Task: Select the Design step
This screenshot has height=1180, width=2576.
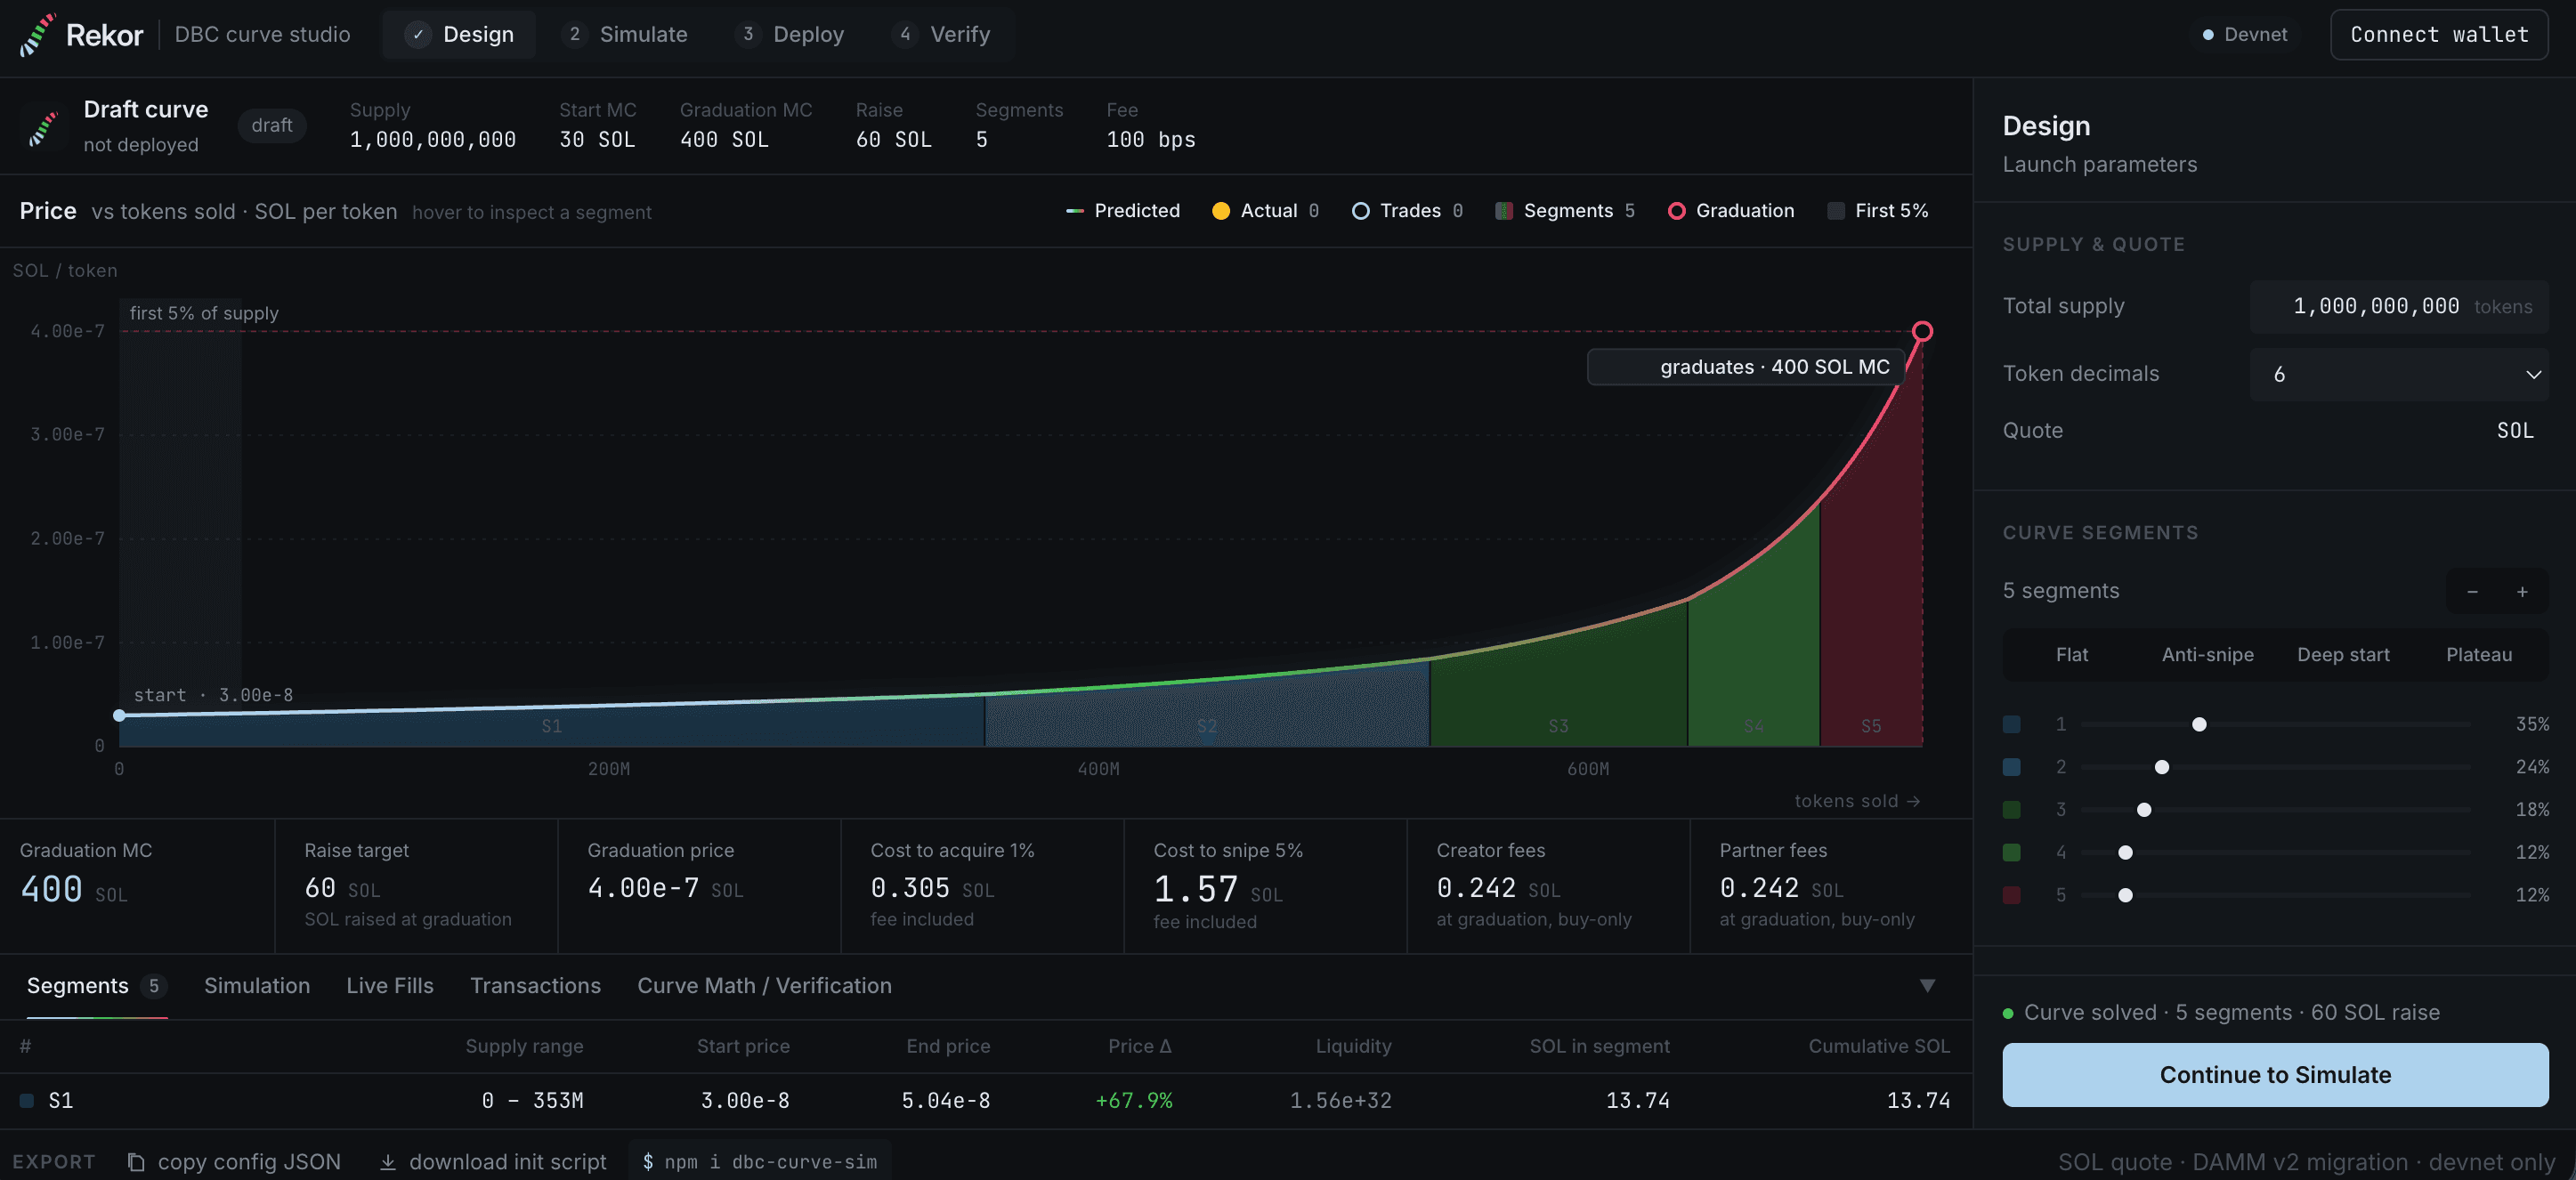Action: [459, 35]
